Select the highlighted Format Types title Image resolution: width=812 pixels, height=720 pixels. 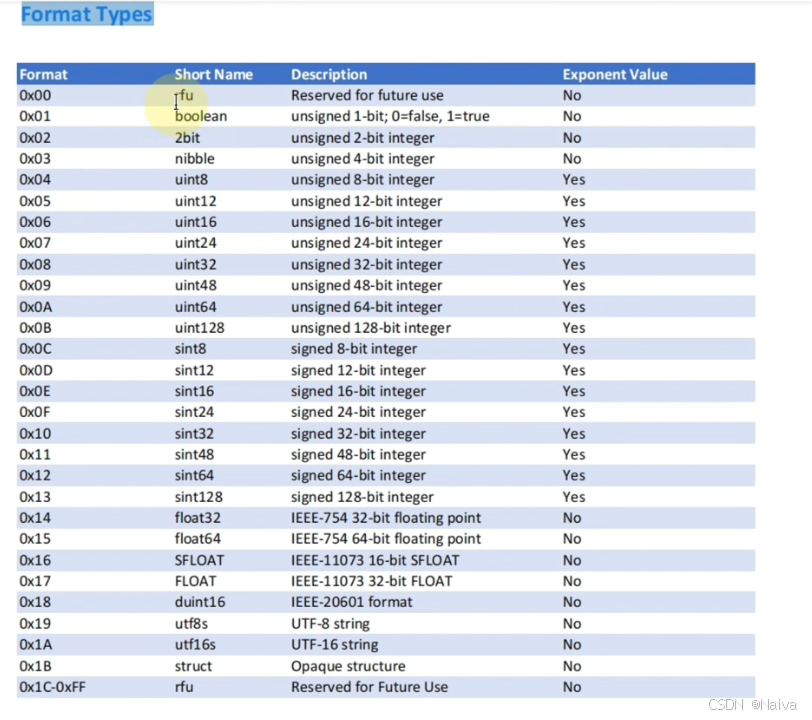(86, 14)
